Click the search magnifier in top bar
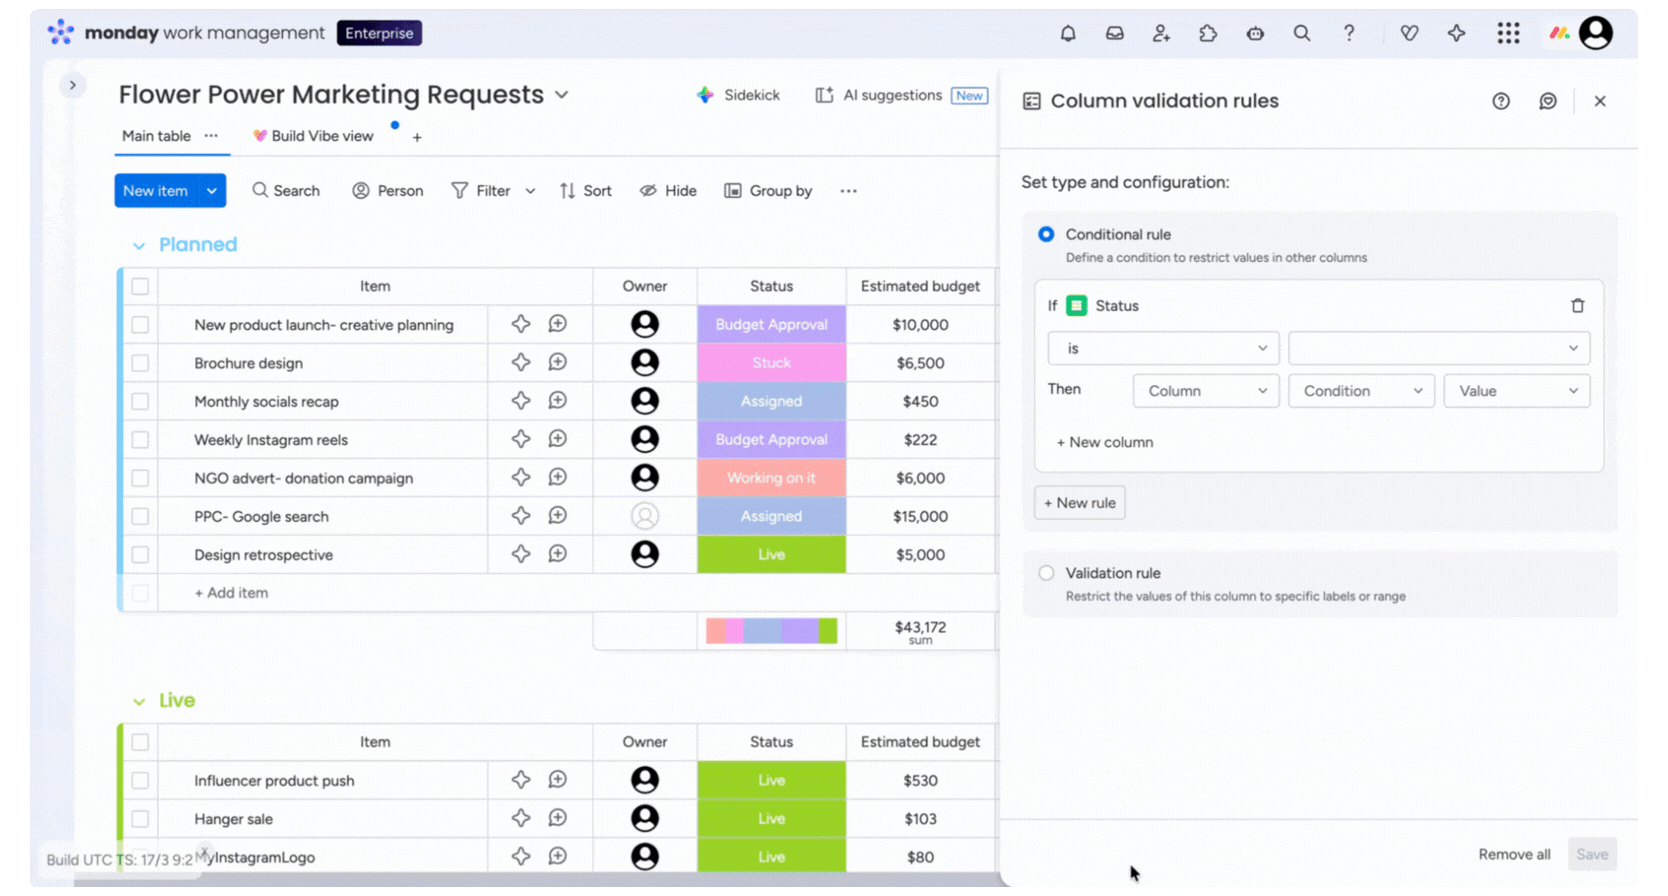 coord(1301,33)
